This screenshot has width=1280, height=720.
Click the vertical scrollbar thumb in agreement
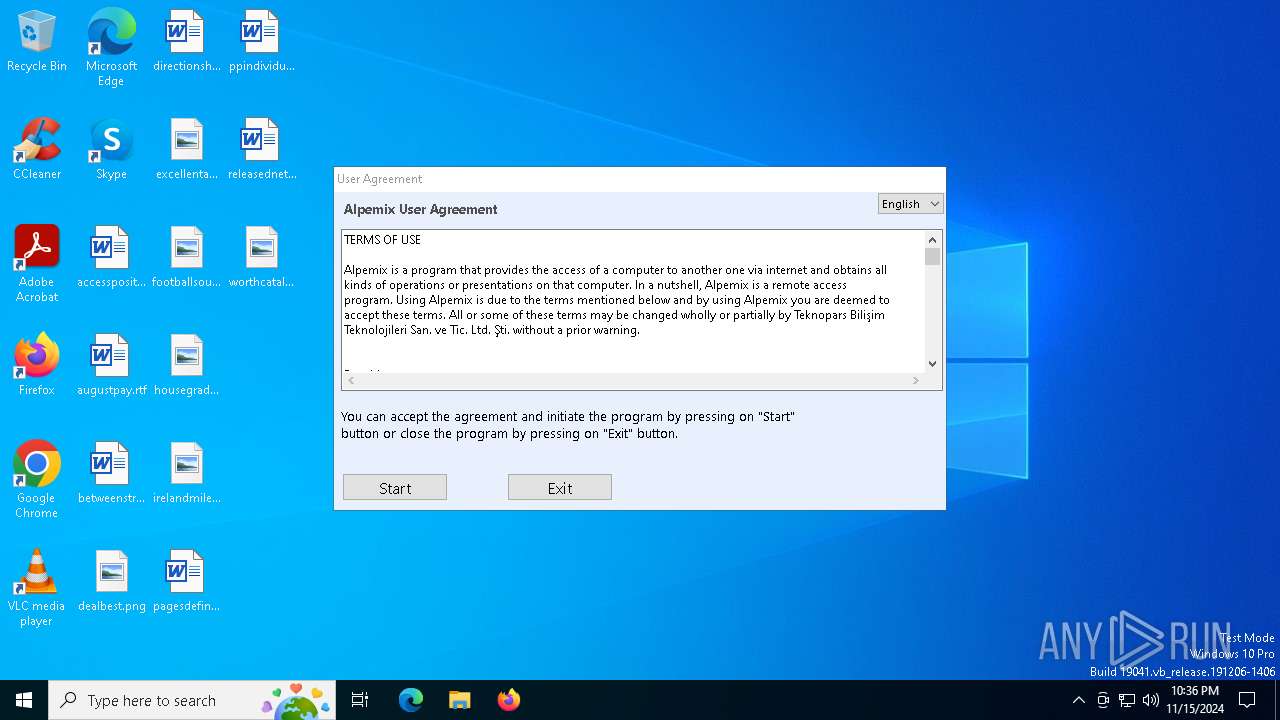pos(932,257)
